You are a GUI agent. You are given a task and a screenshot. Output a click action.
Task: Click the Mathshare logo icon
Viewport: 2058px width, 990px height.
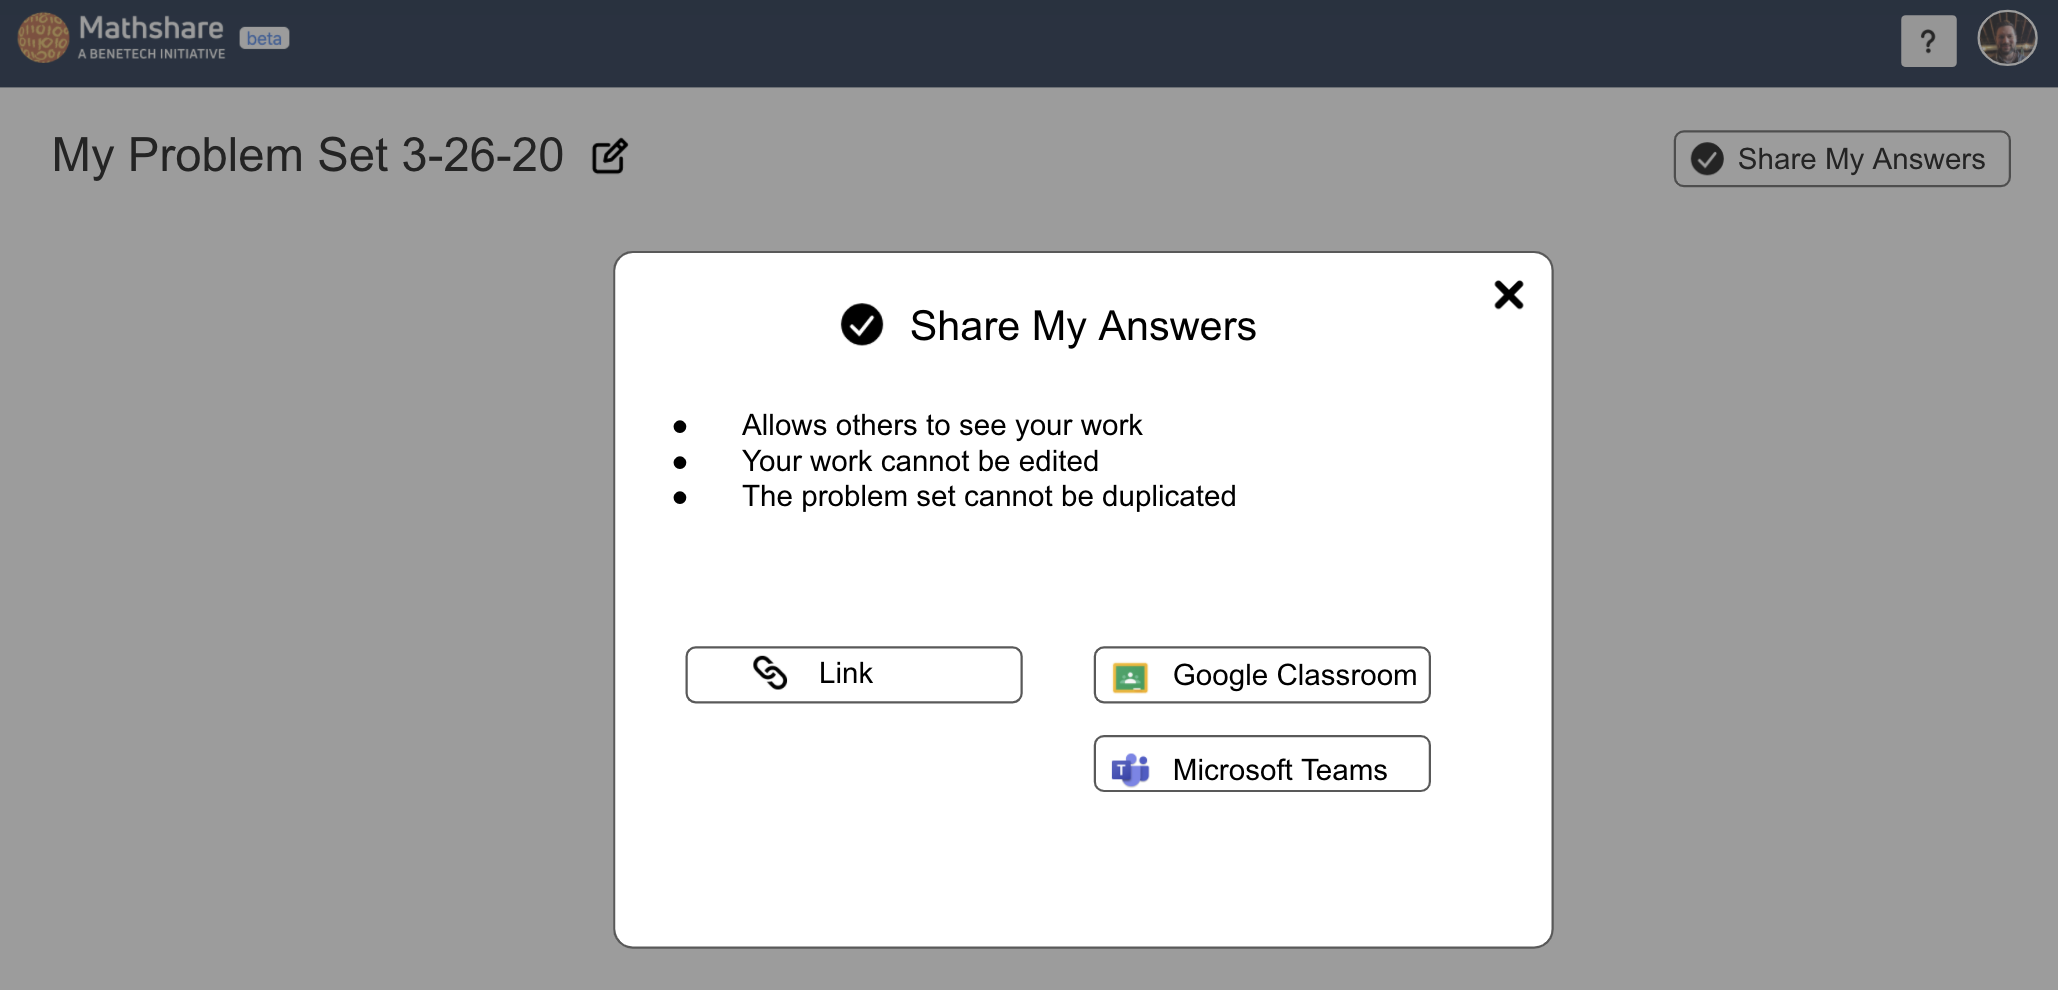[x=42, y=40]
